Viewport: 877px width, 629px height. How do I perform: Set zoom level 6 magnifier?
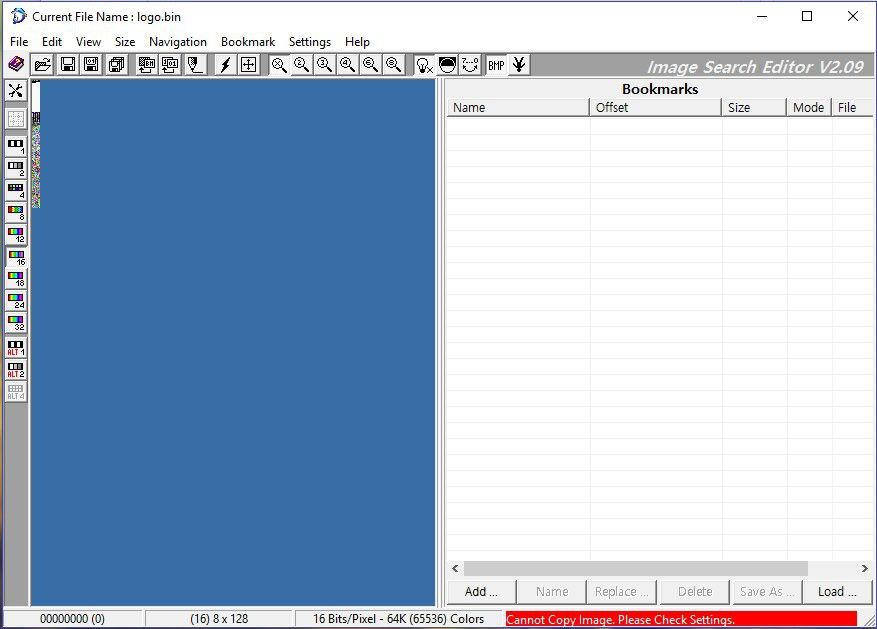(370, 65)
